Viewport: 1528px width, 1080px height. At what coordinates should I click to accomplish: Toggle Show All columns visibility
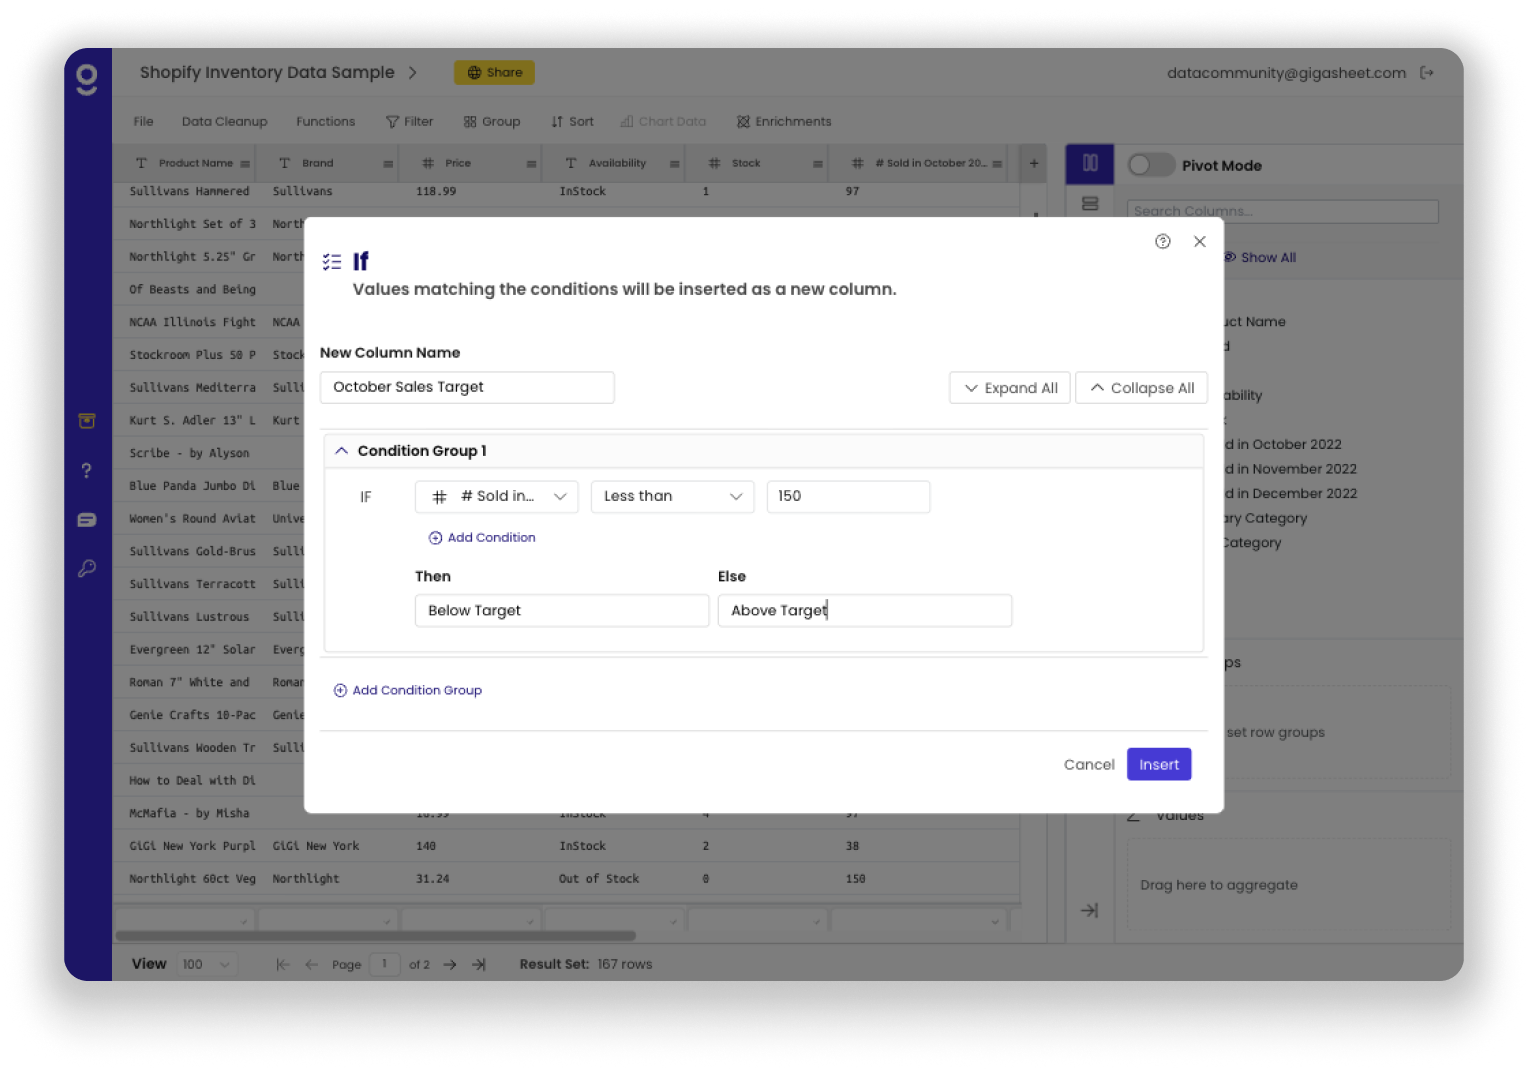coord(1260,257)
